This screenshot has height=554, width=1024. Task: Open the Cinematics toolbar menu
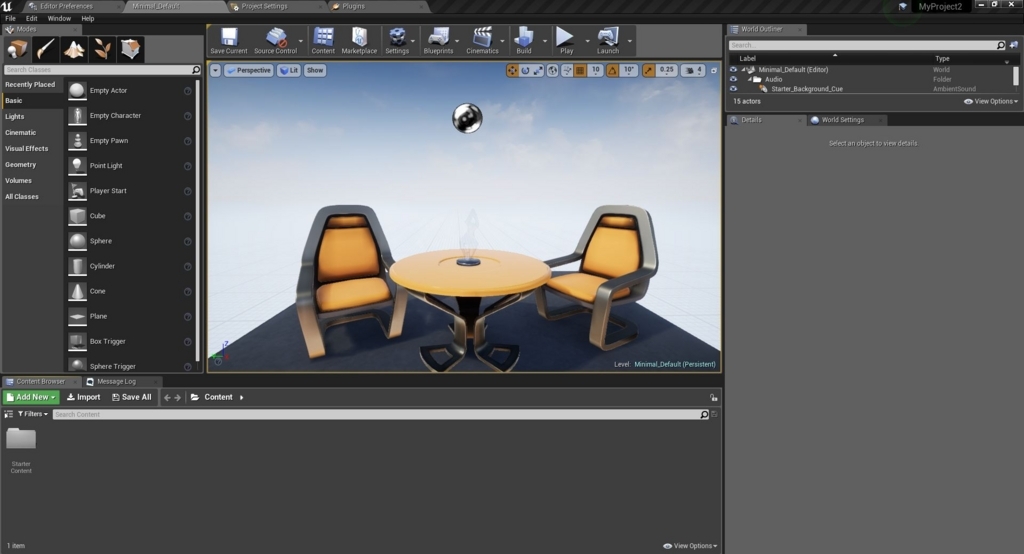482,41
